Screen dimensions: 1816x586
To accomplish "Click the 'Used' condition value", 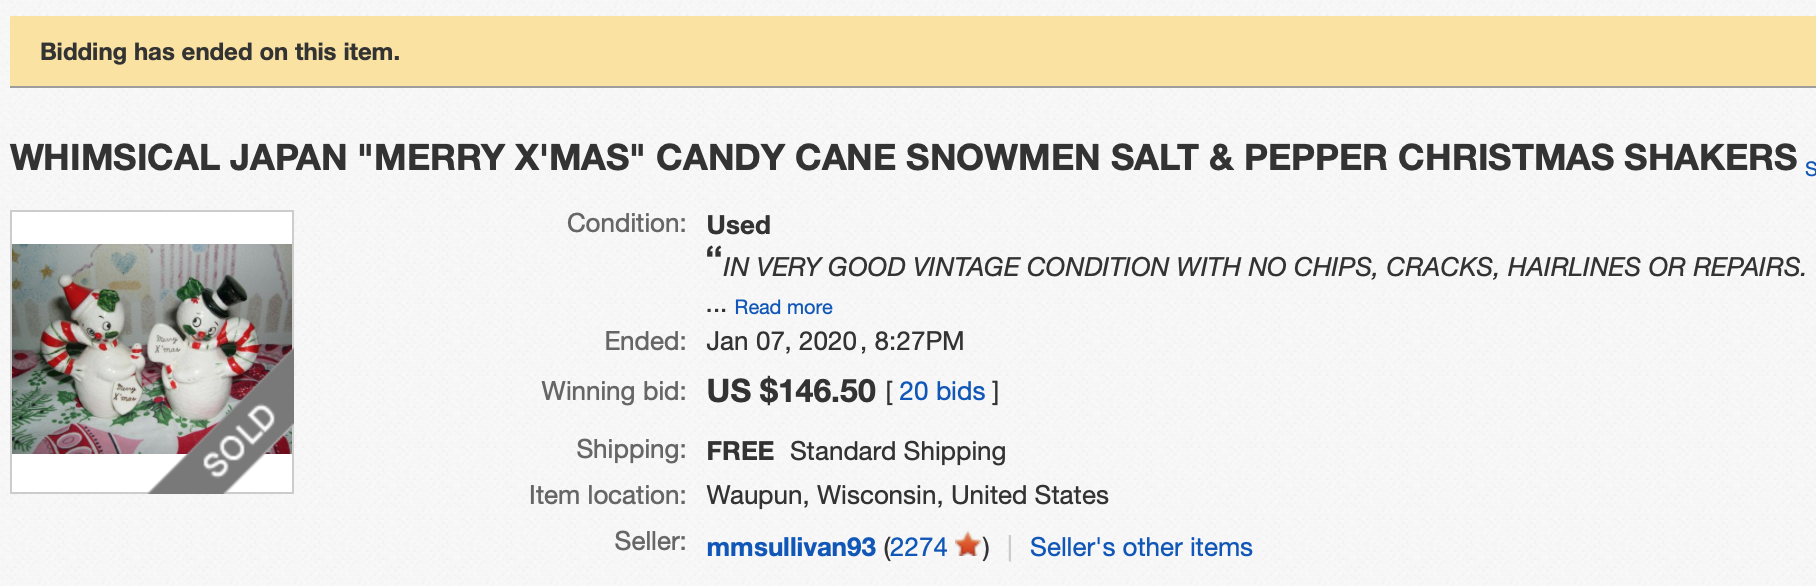I will (x=738, y=225).
